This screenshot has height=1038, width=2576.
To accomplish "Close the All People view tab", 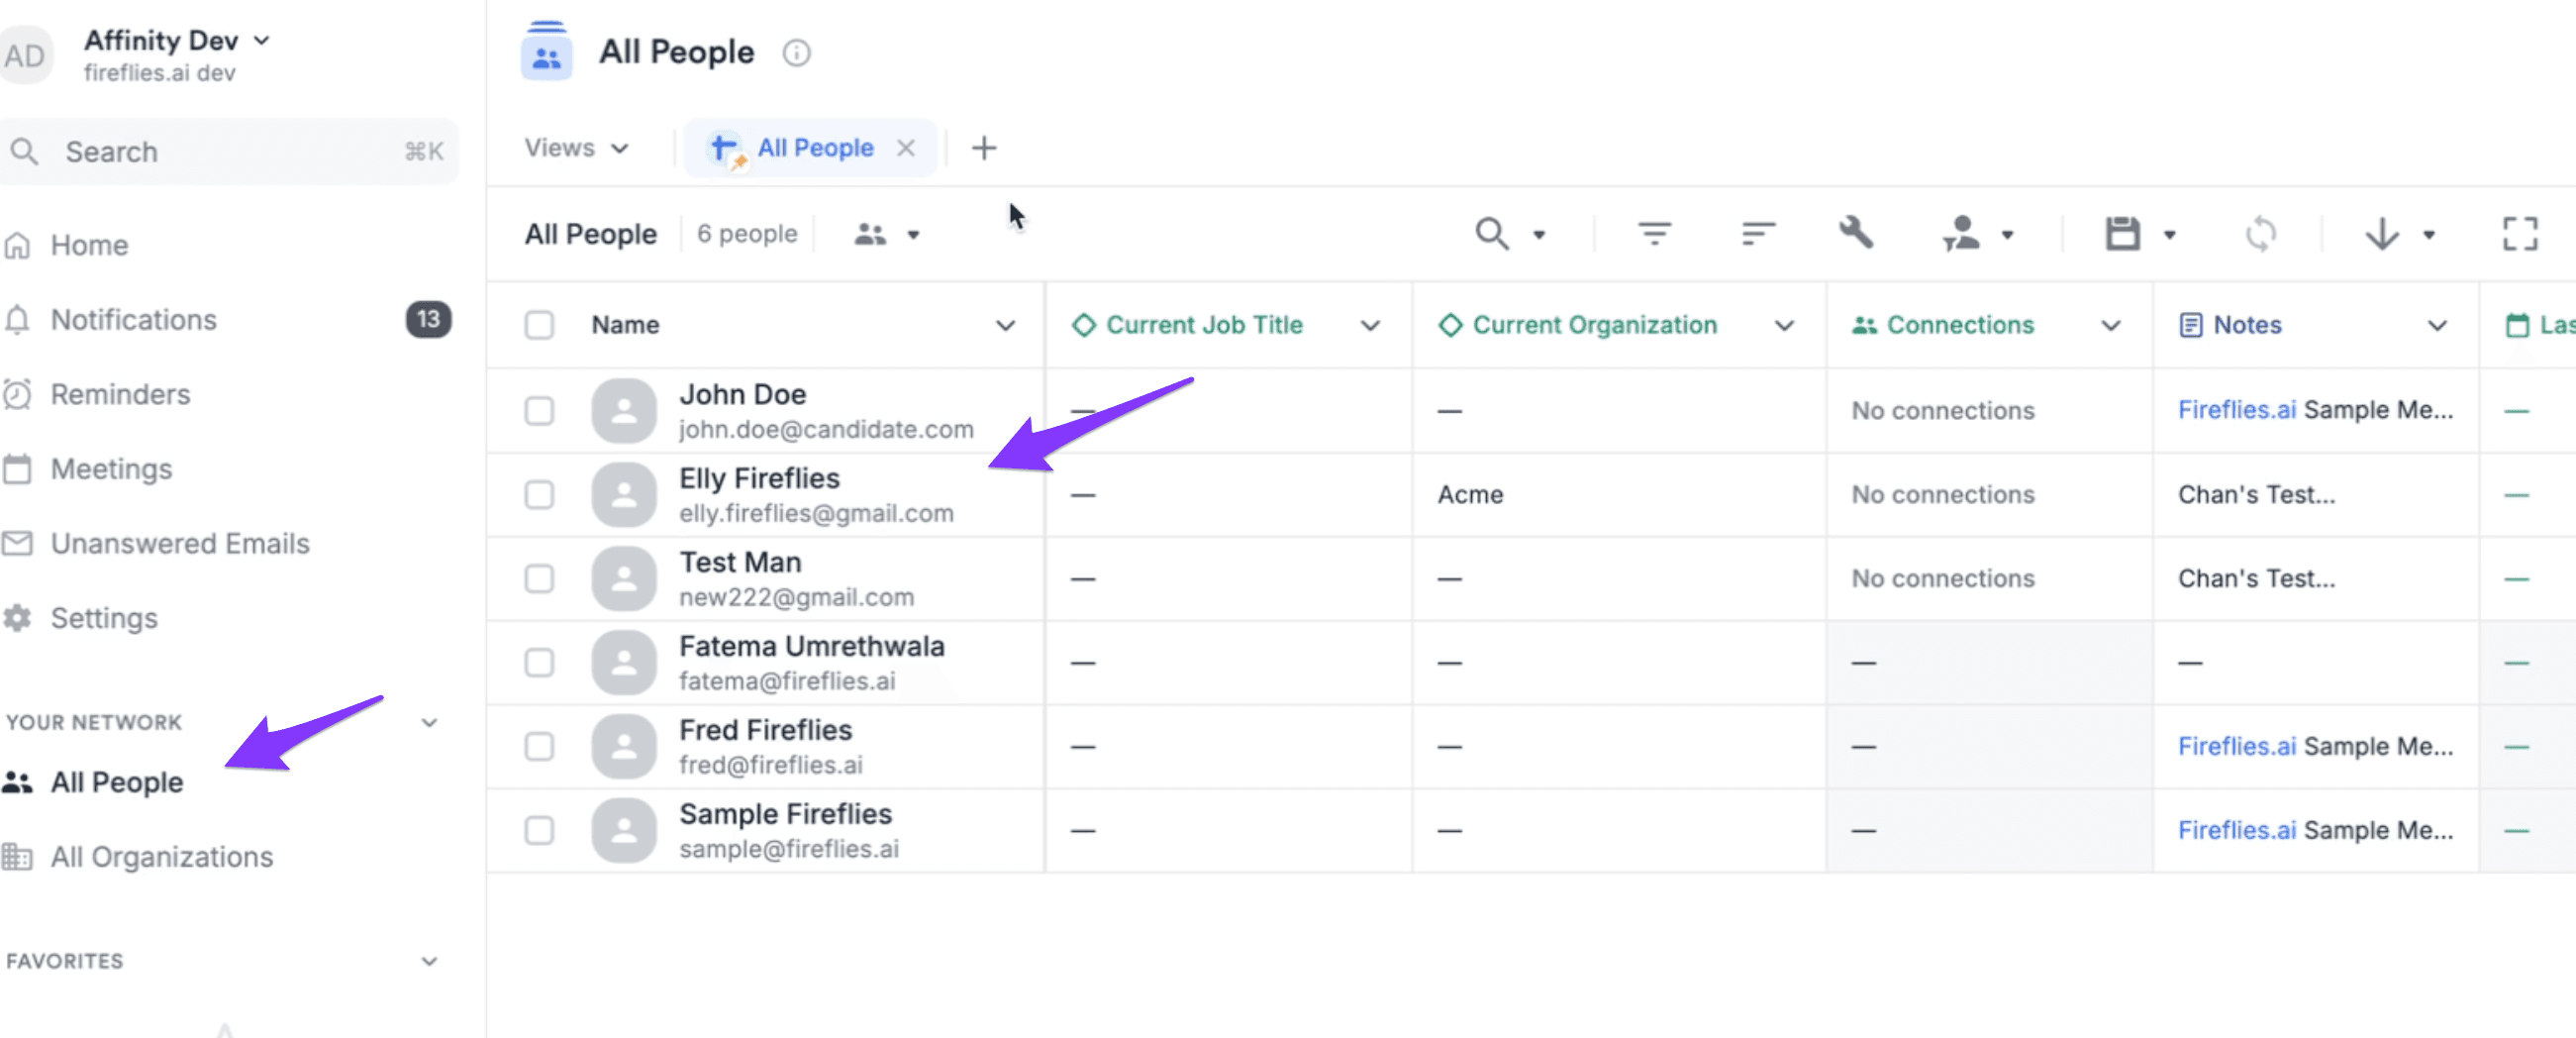I will pos(906,148).
